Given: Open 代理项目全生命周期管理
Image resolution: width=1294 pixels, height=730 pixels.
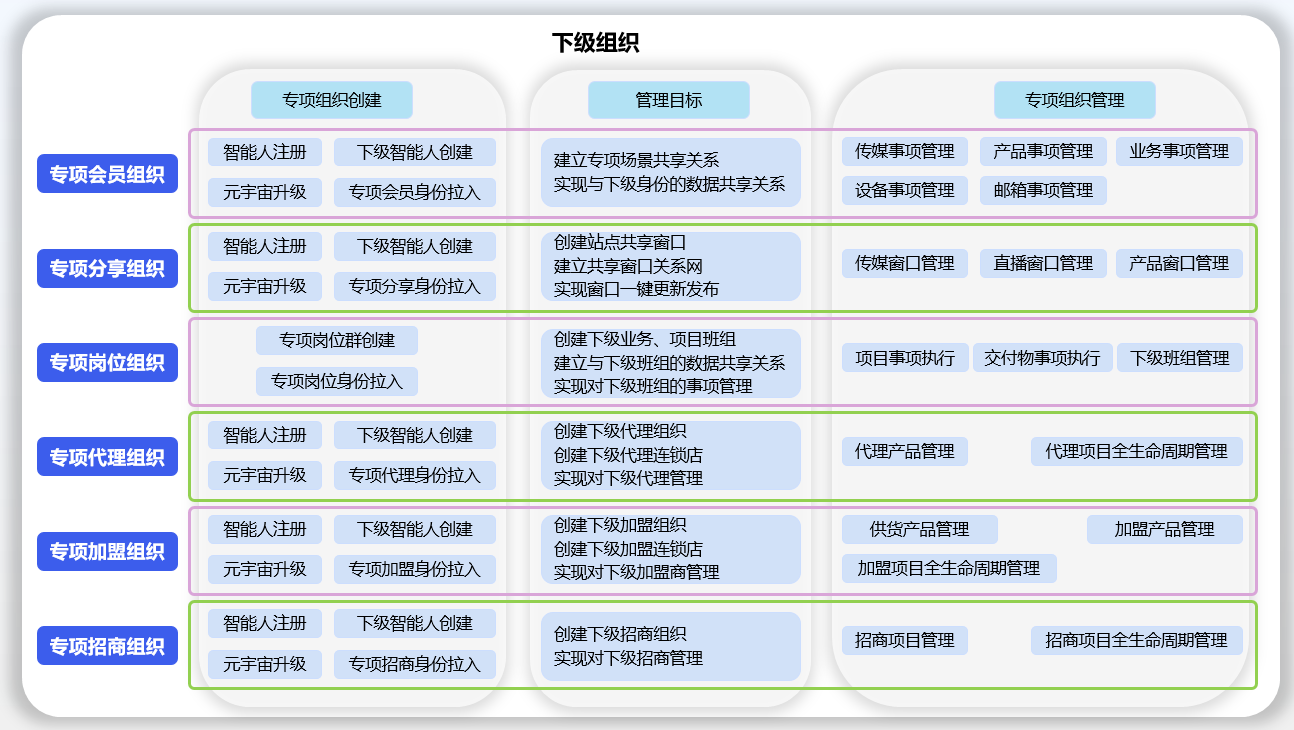Looking at the screenshot, I should point(1137,451).
